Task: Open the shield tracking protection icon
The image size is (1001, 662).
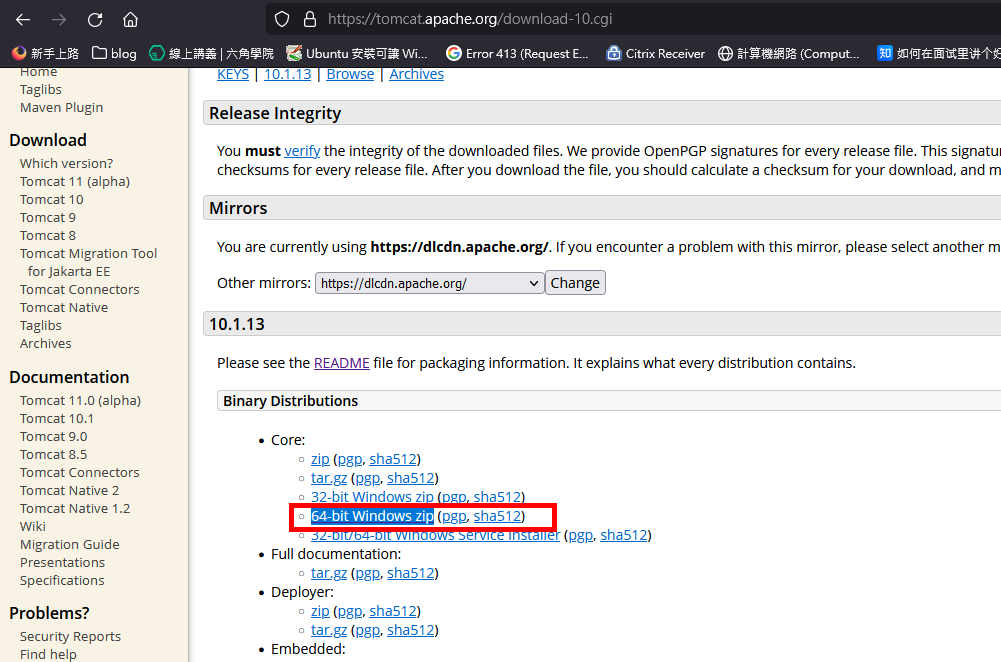Action: (x=282, y=19)
